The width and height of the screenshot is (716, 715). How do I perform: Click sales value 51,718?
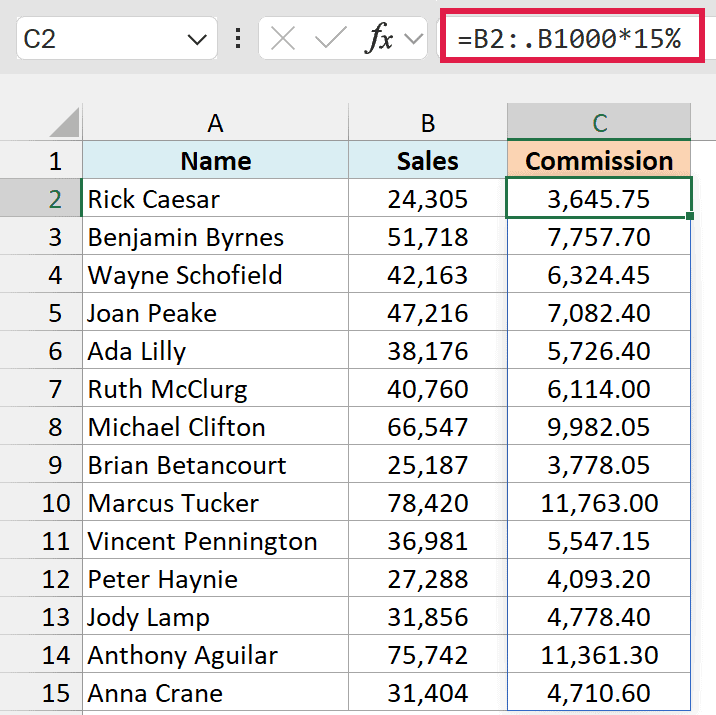tap(428, 236)
